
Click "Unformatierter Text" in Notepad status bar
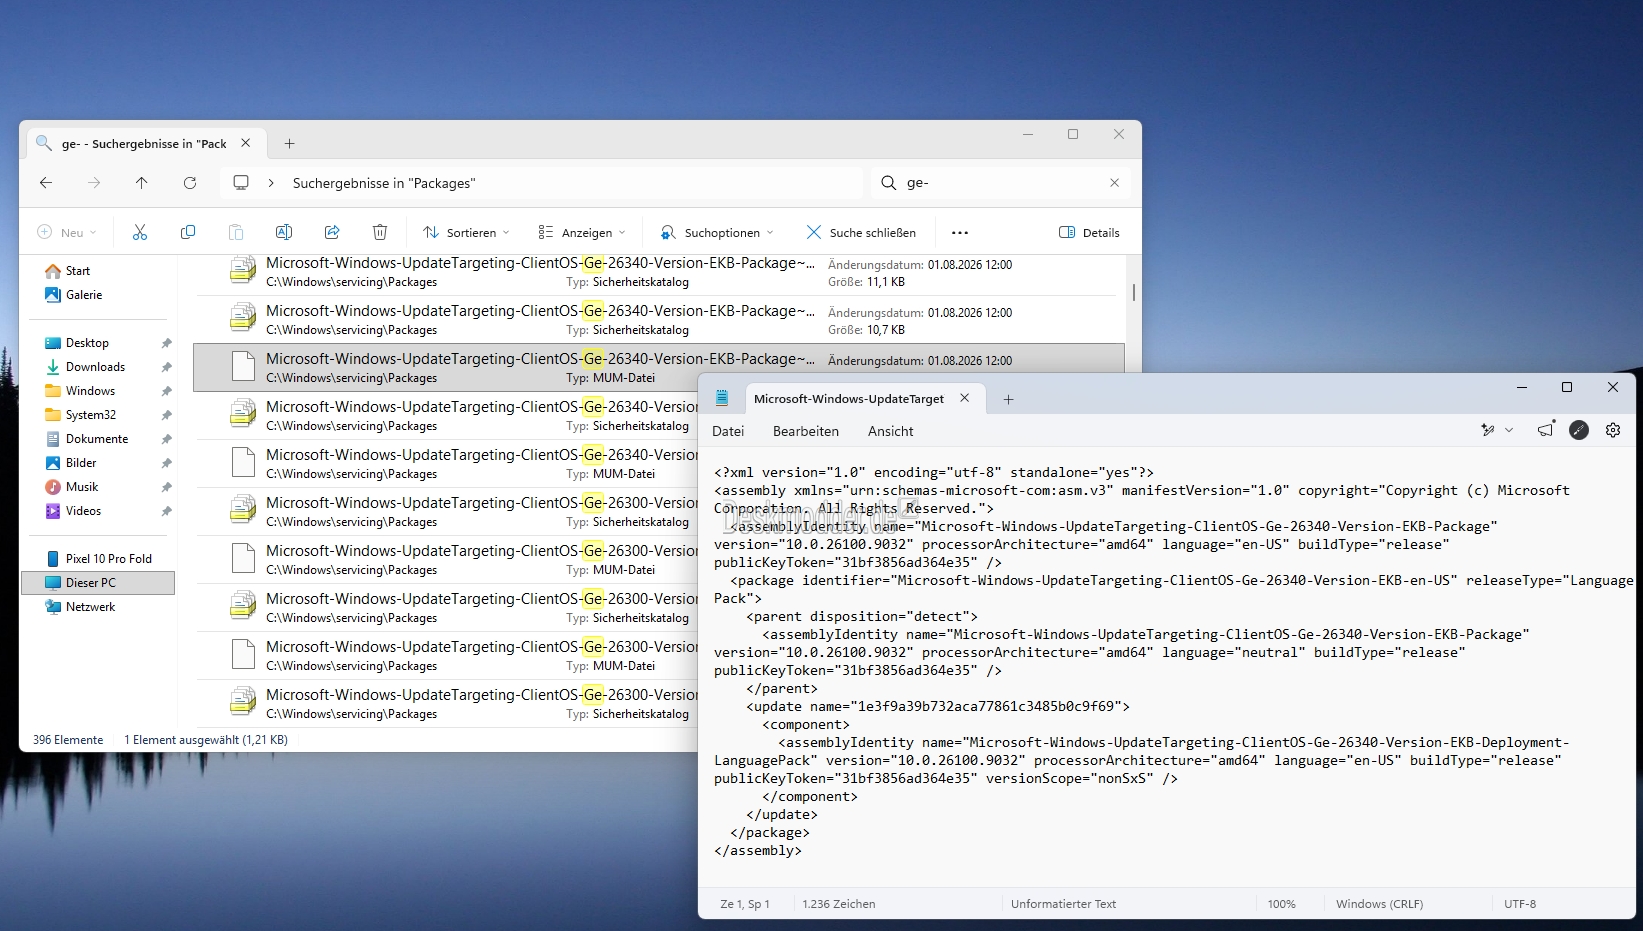pos(1063,904)
